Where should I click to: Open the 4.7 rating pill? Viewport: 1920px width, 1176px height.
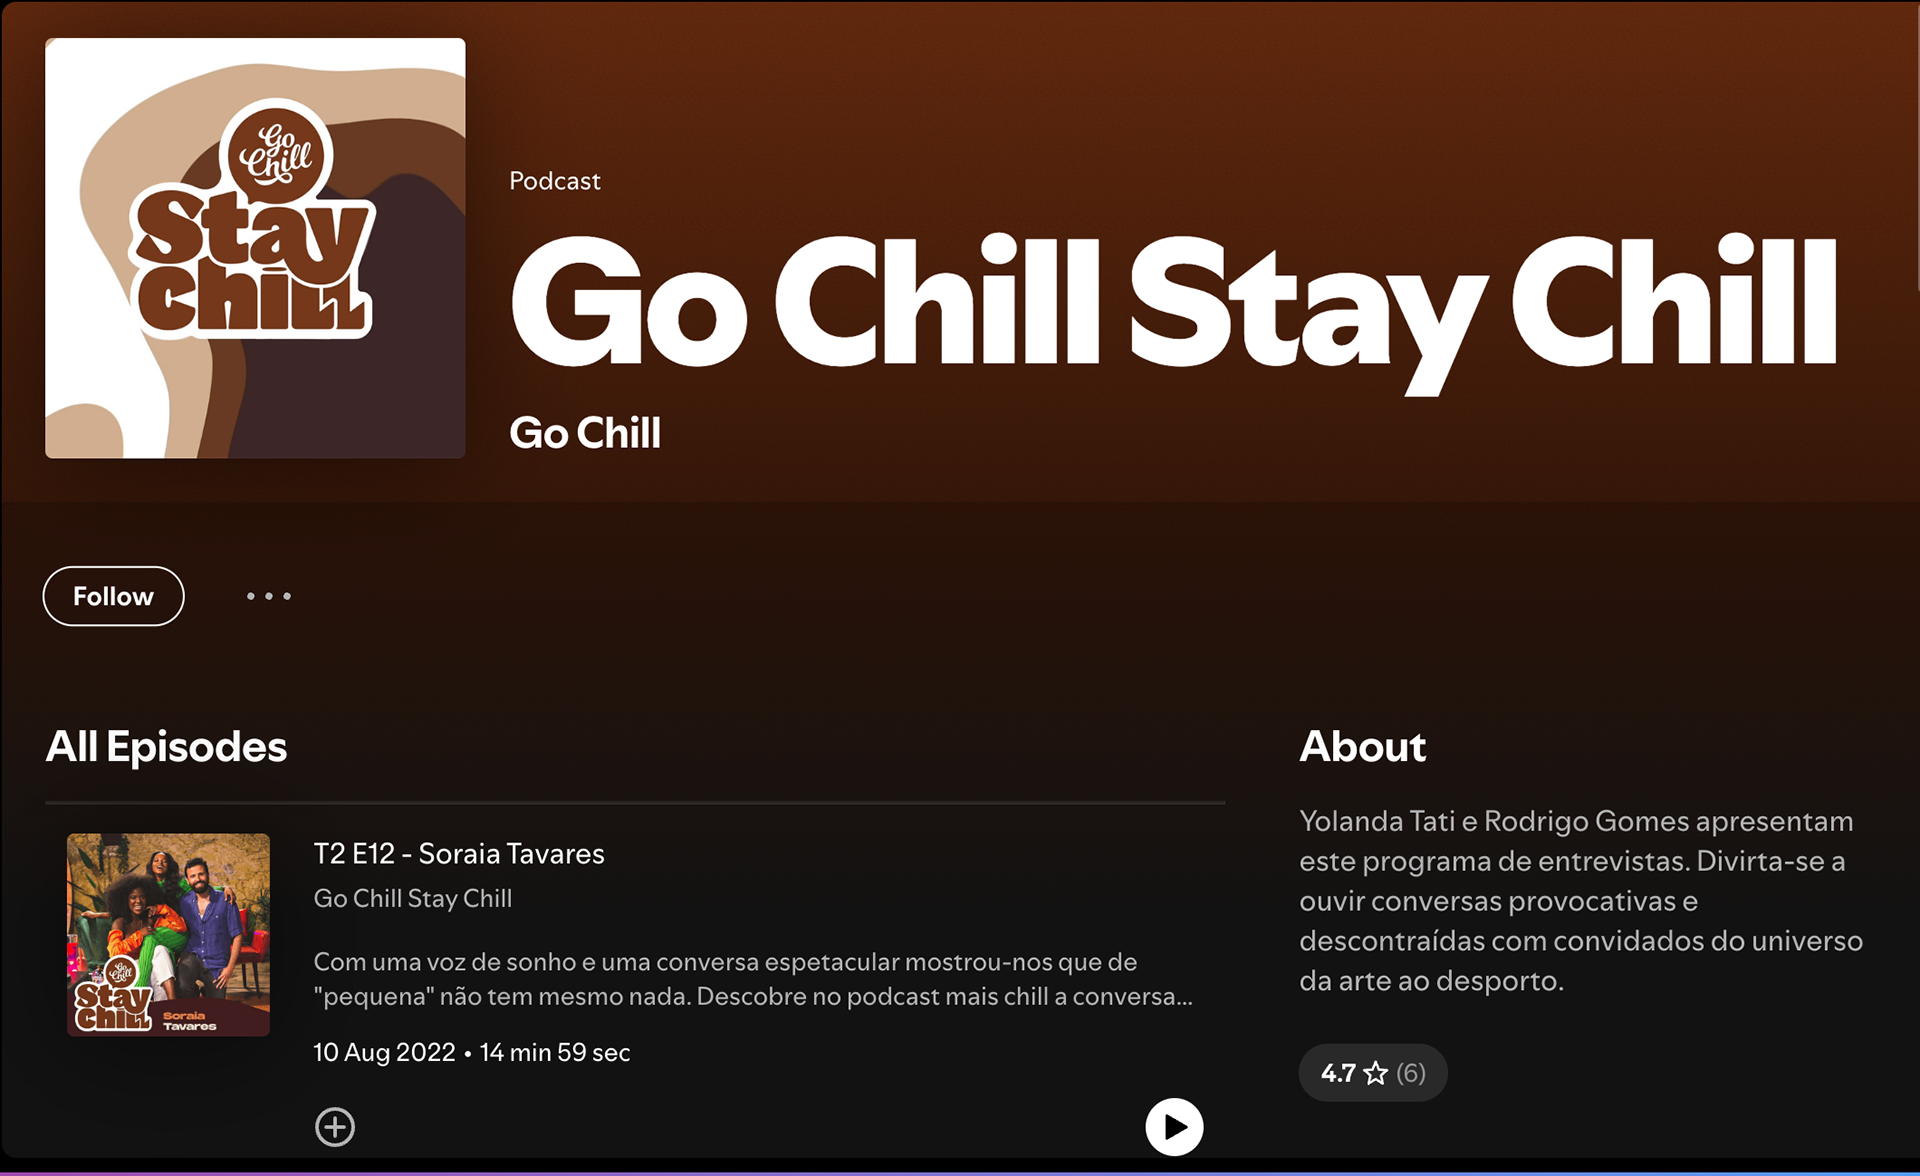1373,1073
